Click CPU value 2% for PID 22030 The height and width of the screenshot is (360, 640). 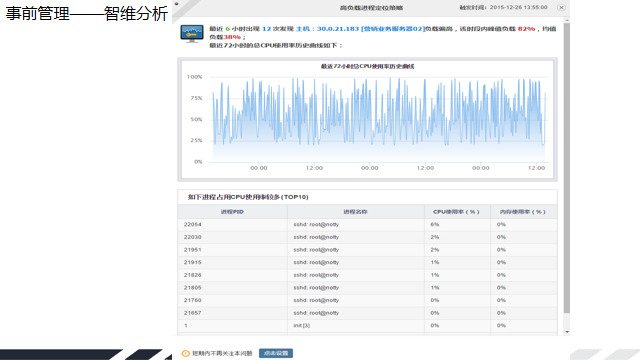435,237
